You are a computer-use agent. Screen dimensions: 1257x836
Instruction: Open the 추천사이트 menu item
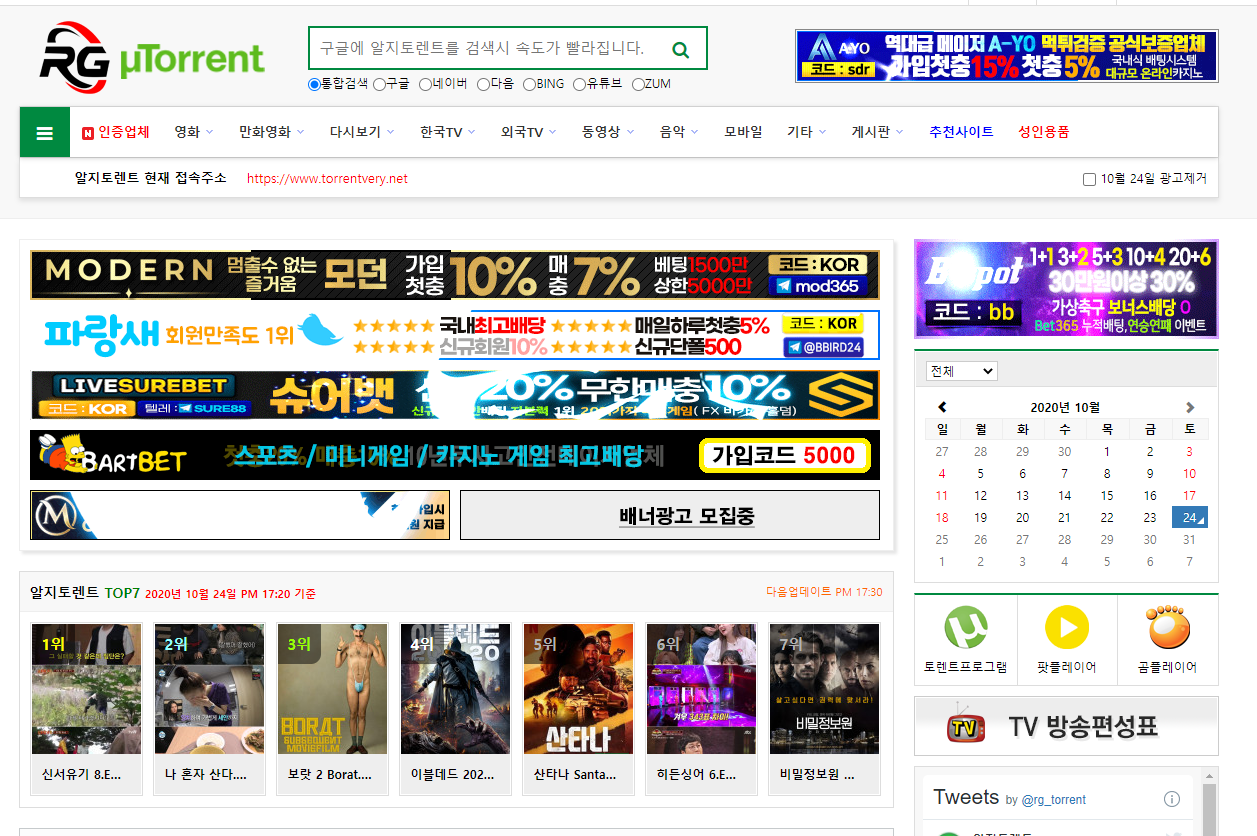[x=961, y=132]
